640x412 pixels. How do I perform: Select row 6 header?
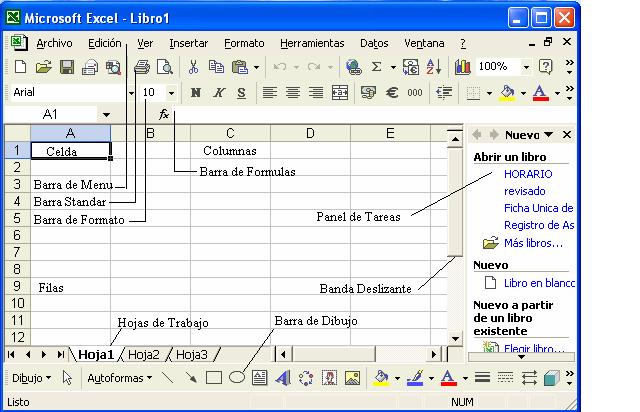17,235
